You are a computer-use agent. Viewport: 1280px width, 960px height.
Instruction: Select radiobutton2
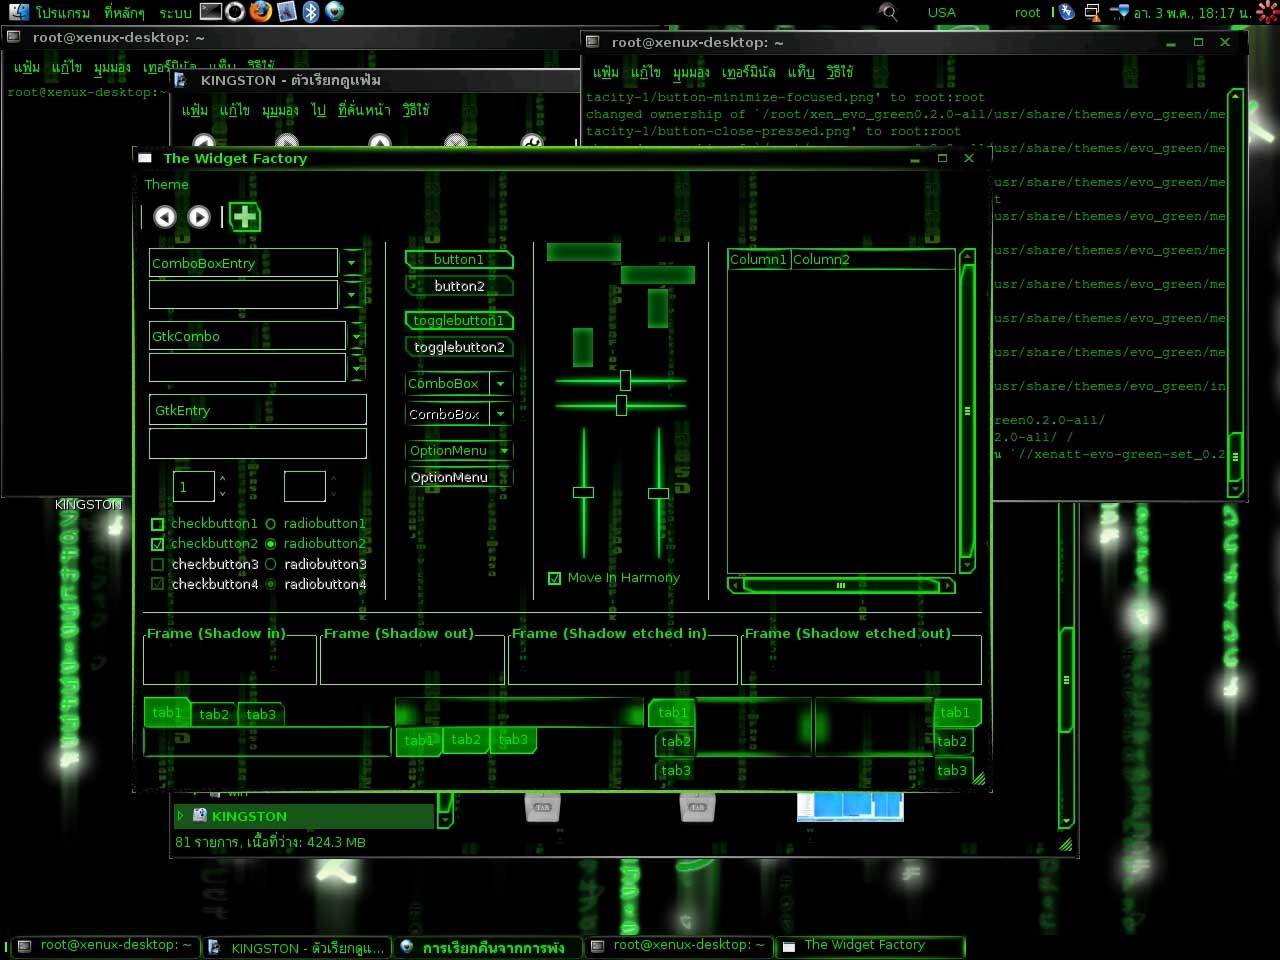[270, 544]
